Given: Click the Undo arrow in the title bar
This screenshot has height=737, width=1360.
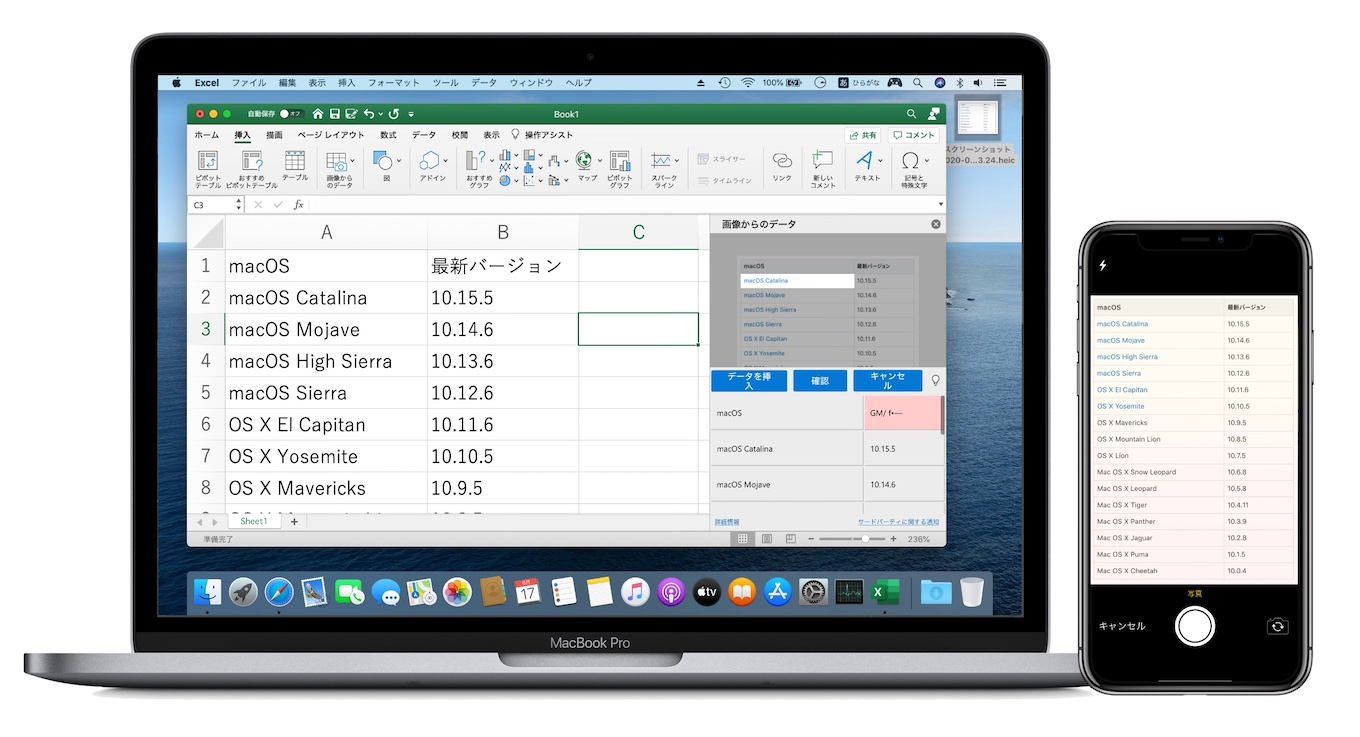Looking at the screenshot, I should 369,114.
